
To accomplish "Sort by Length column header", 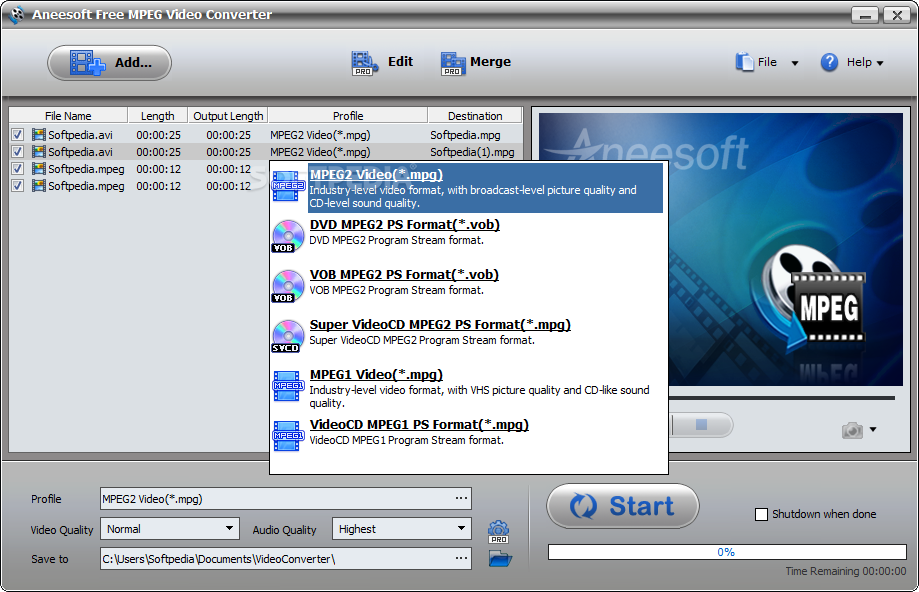I will click(x=157, y=115).
